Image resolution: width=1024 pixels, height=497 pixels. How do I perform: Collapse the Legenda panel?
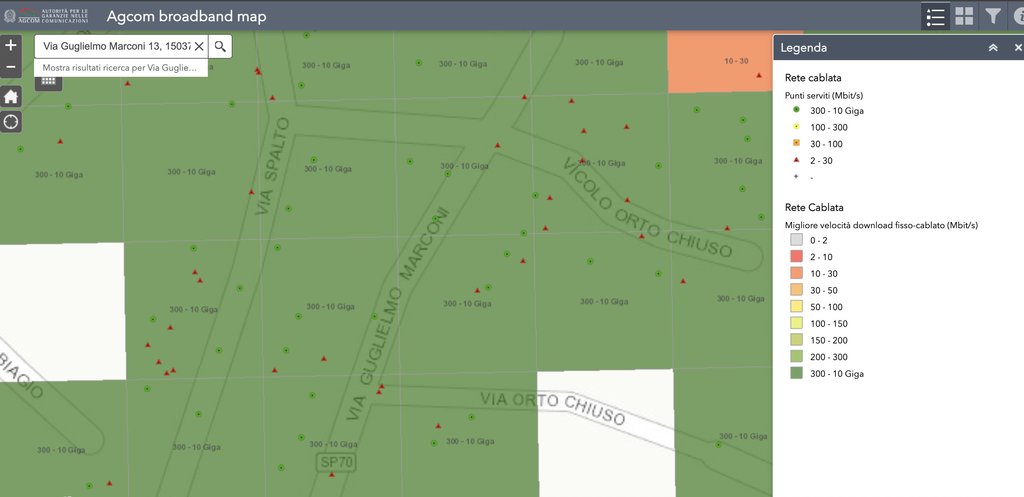pyautogui.click(x=992, y=48)
